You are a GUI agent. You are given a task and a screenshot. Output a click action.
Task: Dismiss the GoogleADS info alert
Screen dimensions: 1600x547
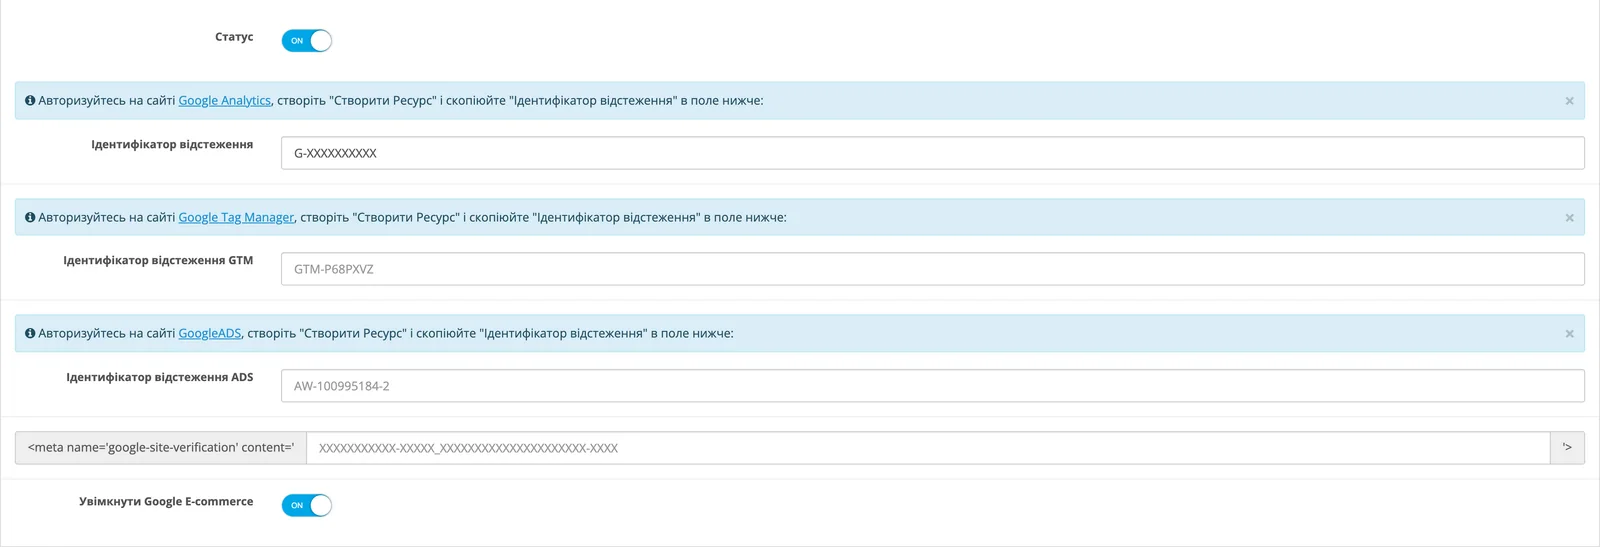tap(1569, 333)
